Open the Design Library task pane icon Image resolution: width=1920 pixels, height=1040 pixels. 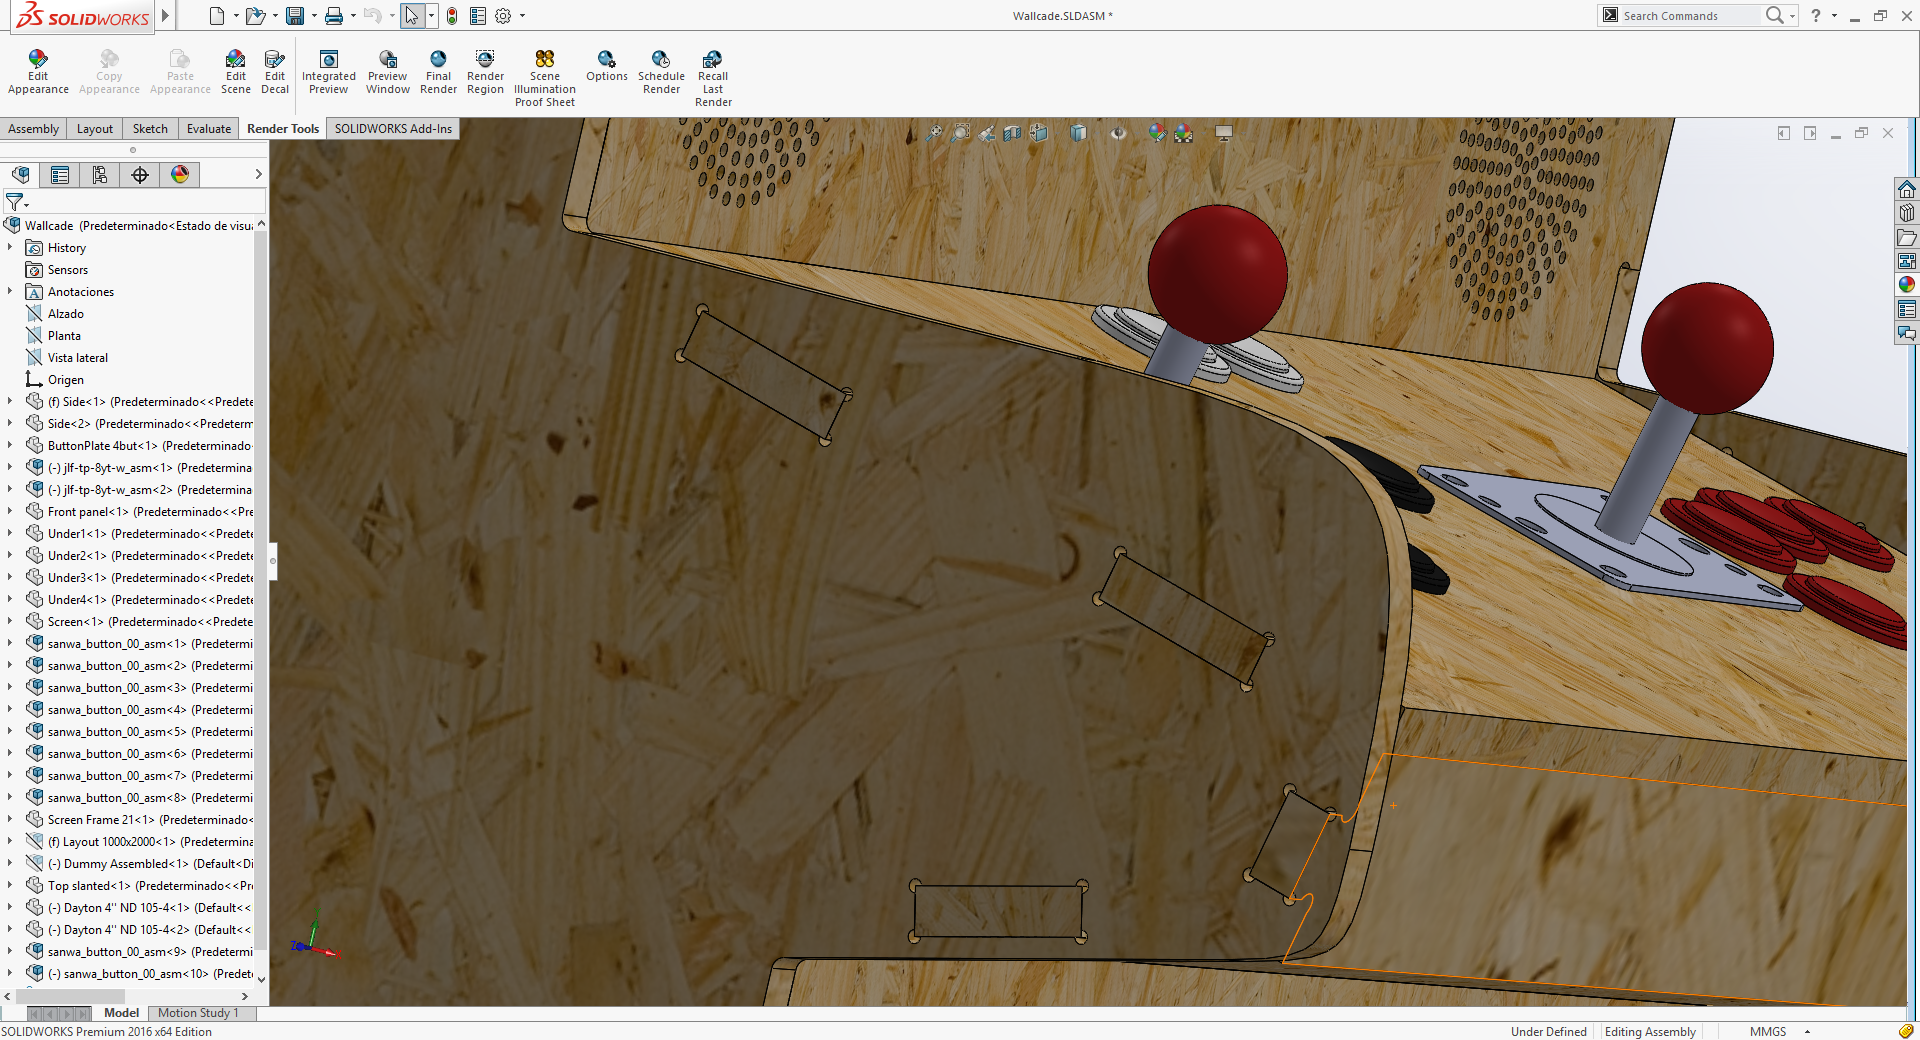pyautogui.click(x=1907, y=213)
